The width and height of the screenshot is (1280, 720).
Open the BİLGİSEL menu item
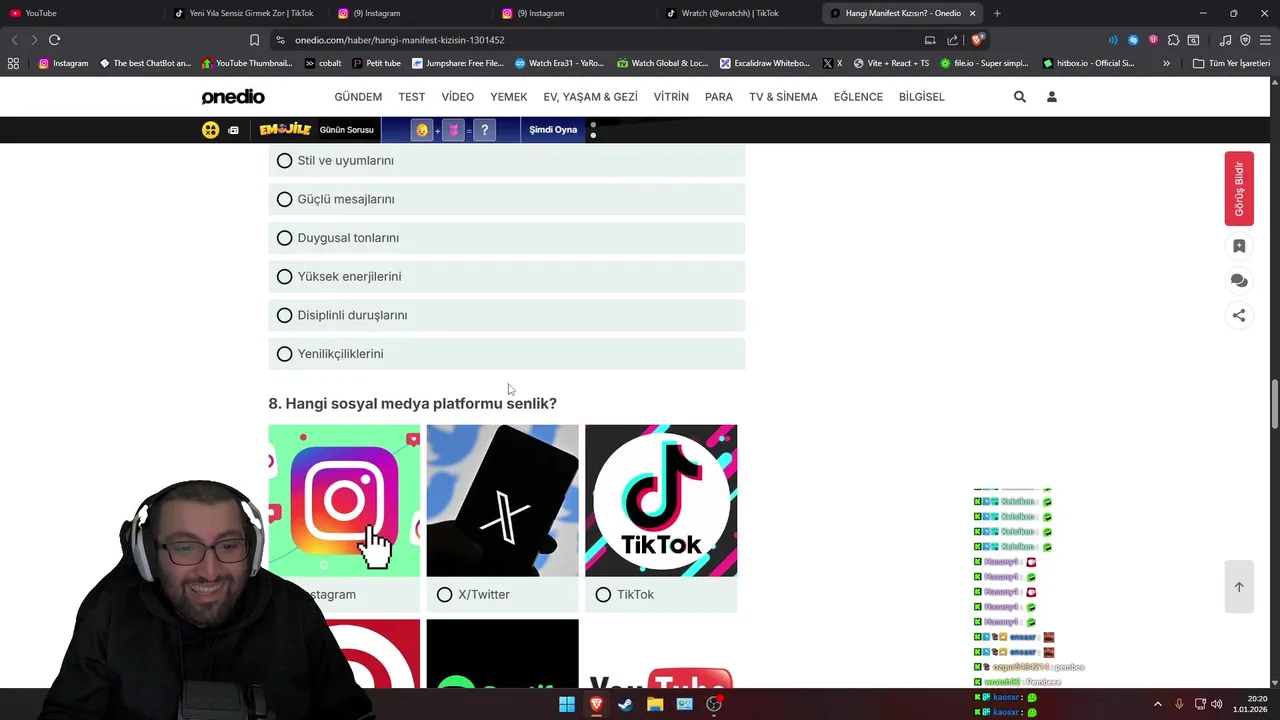pos(922,97)
